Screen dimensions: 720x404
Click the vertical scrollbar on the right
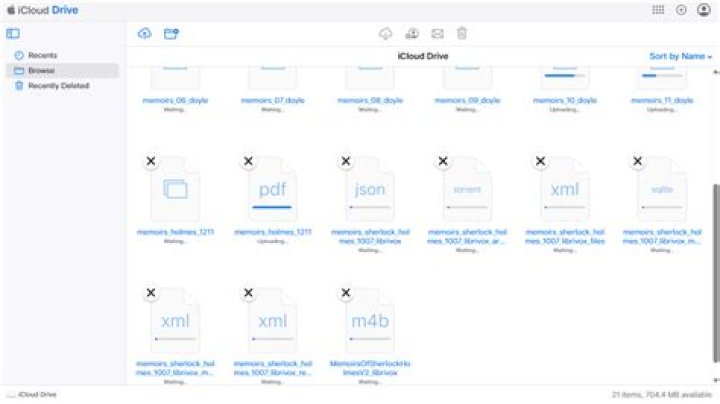click(x=716, y=273)
